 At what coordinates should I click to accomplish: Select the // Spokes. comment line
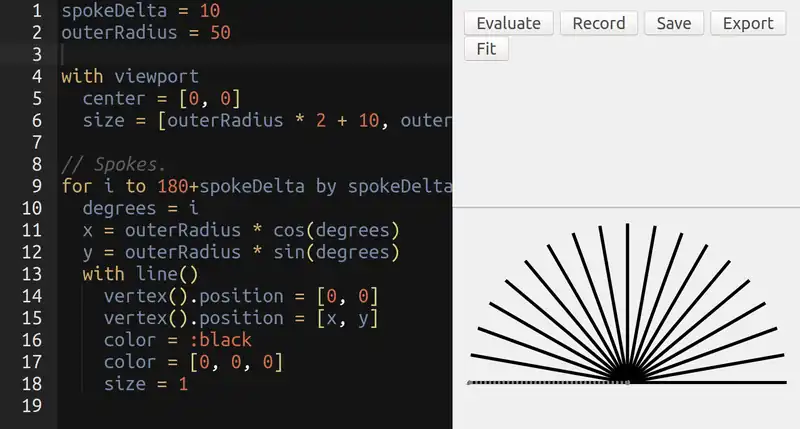(x=113, y=164)
